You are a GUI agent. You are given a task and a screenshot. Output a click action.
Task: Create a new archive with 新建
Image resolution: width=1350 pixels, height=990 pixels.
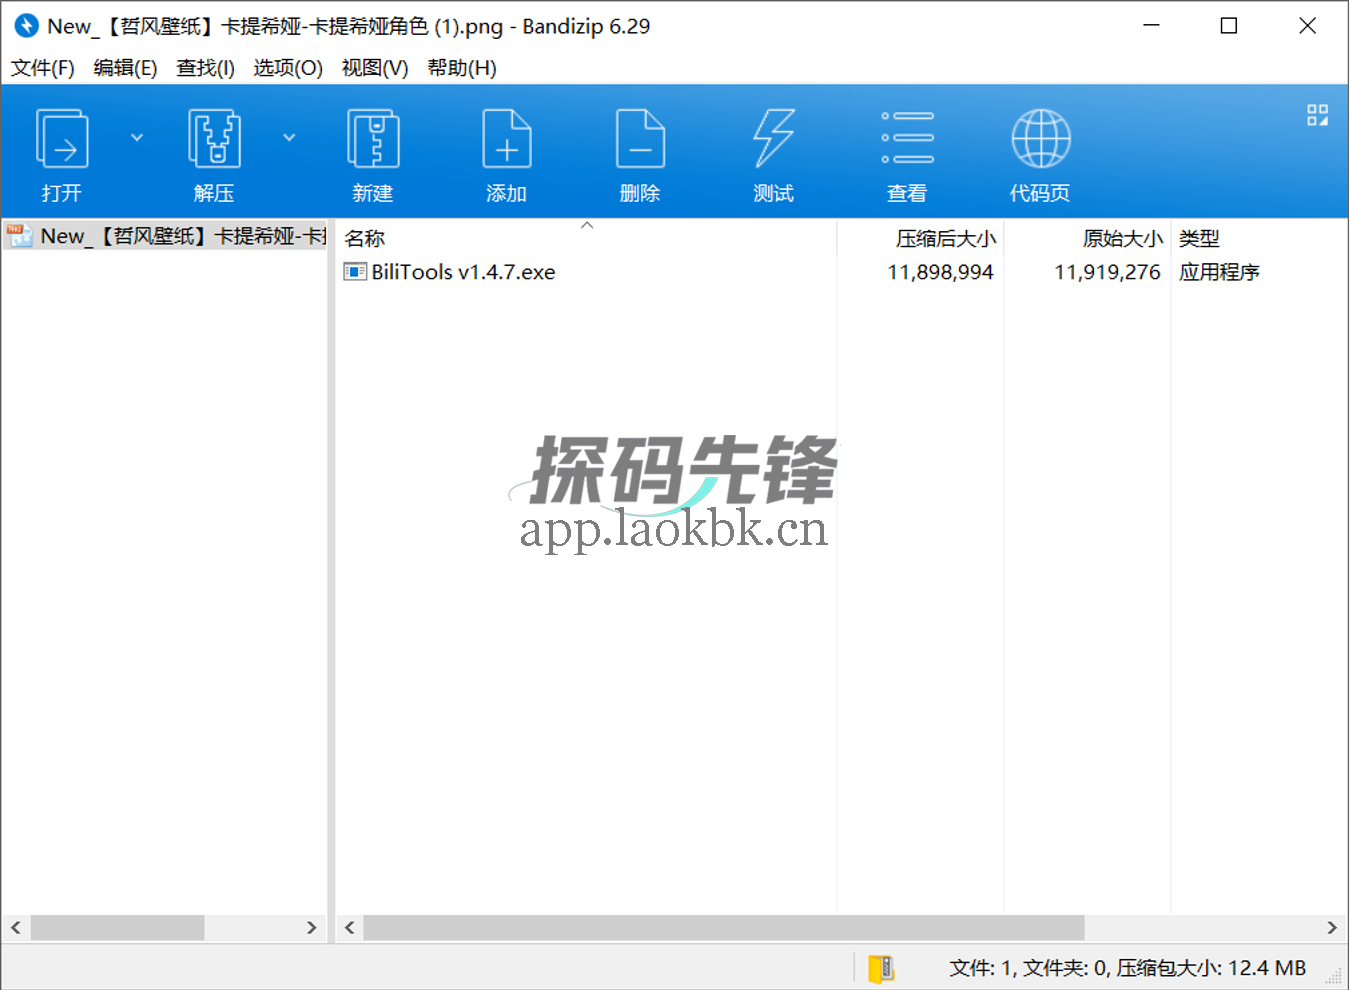373,152
